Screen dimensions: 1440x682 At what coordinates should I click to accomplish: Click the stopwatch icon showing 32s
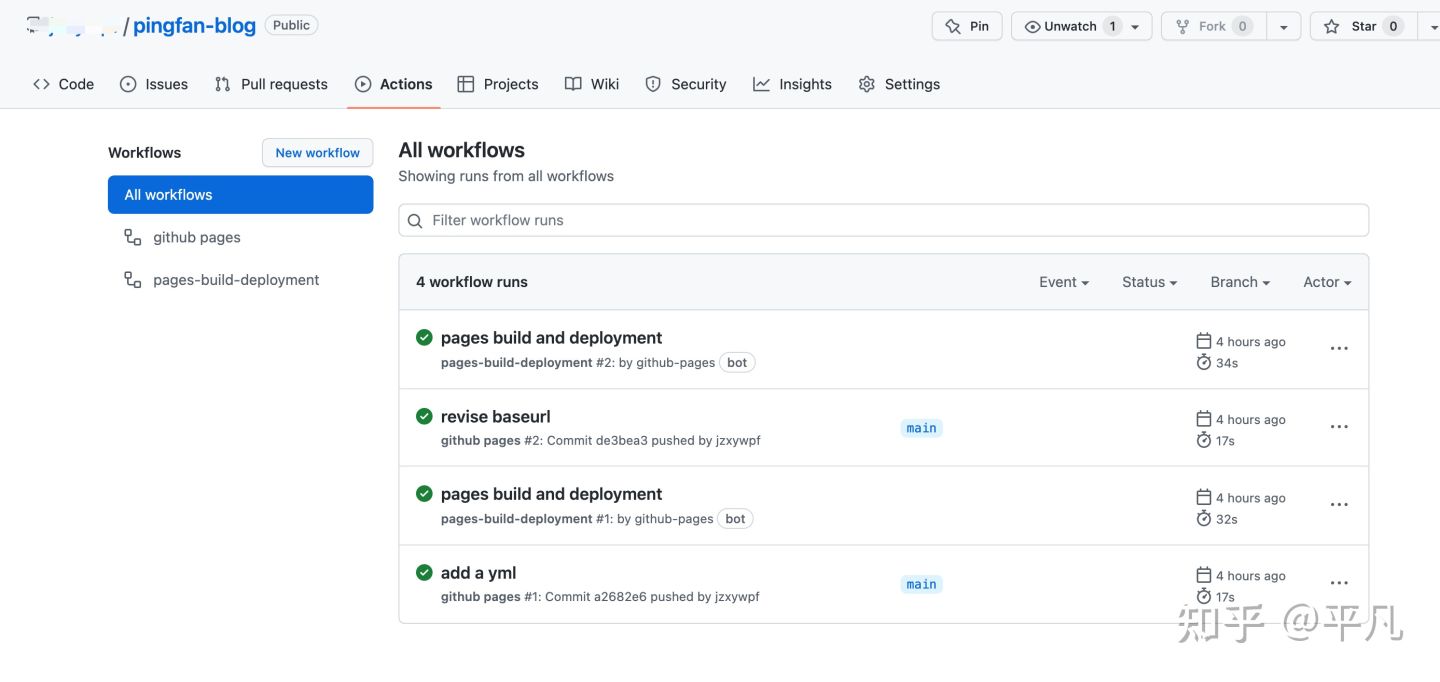point(1204,518)
